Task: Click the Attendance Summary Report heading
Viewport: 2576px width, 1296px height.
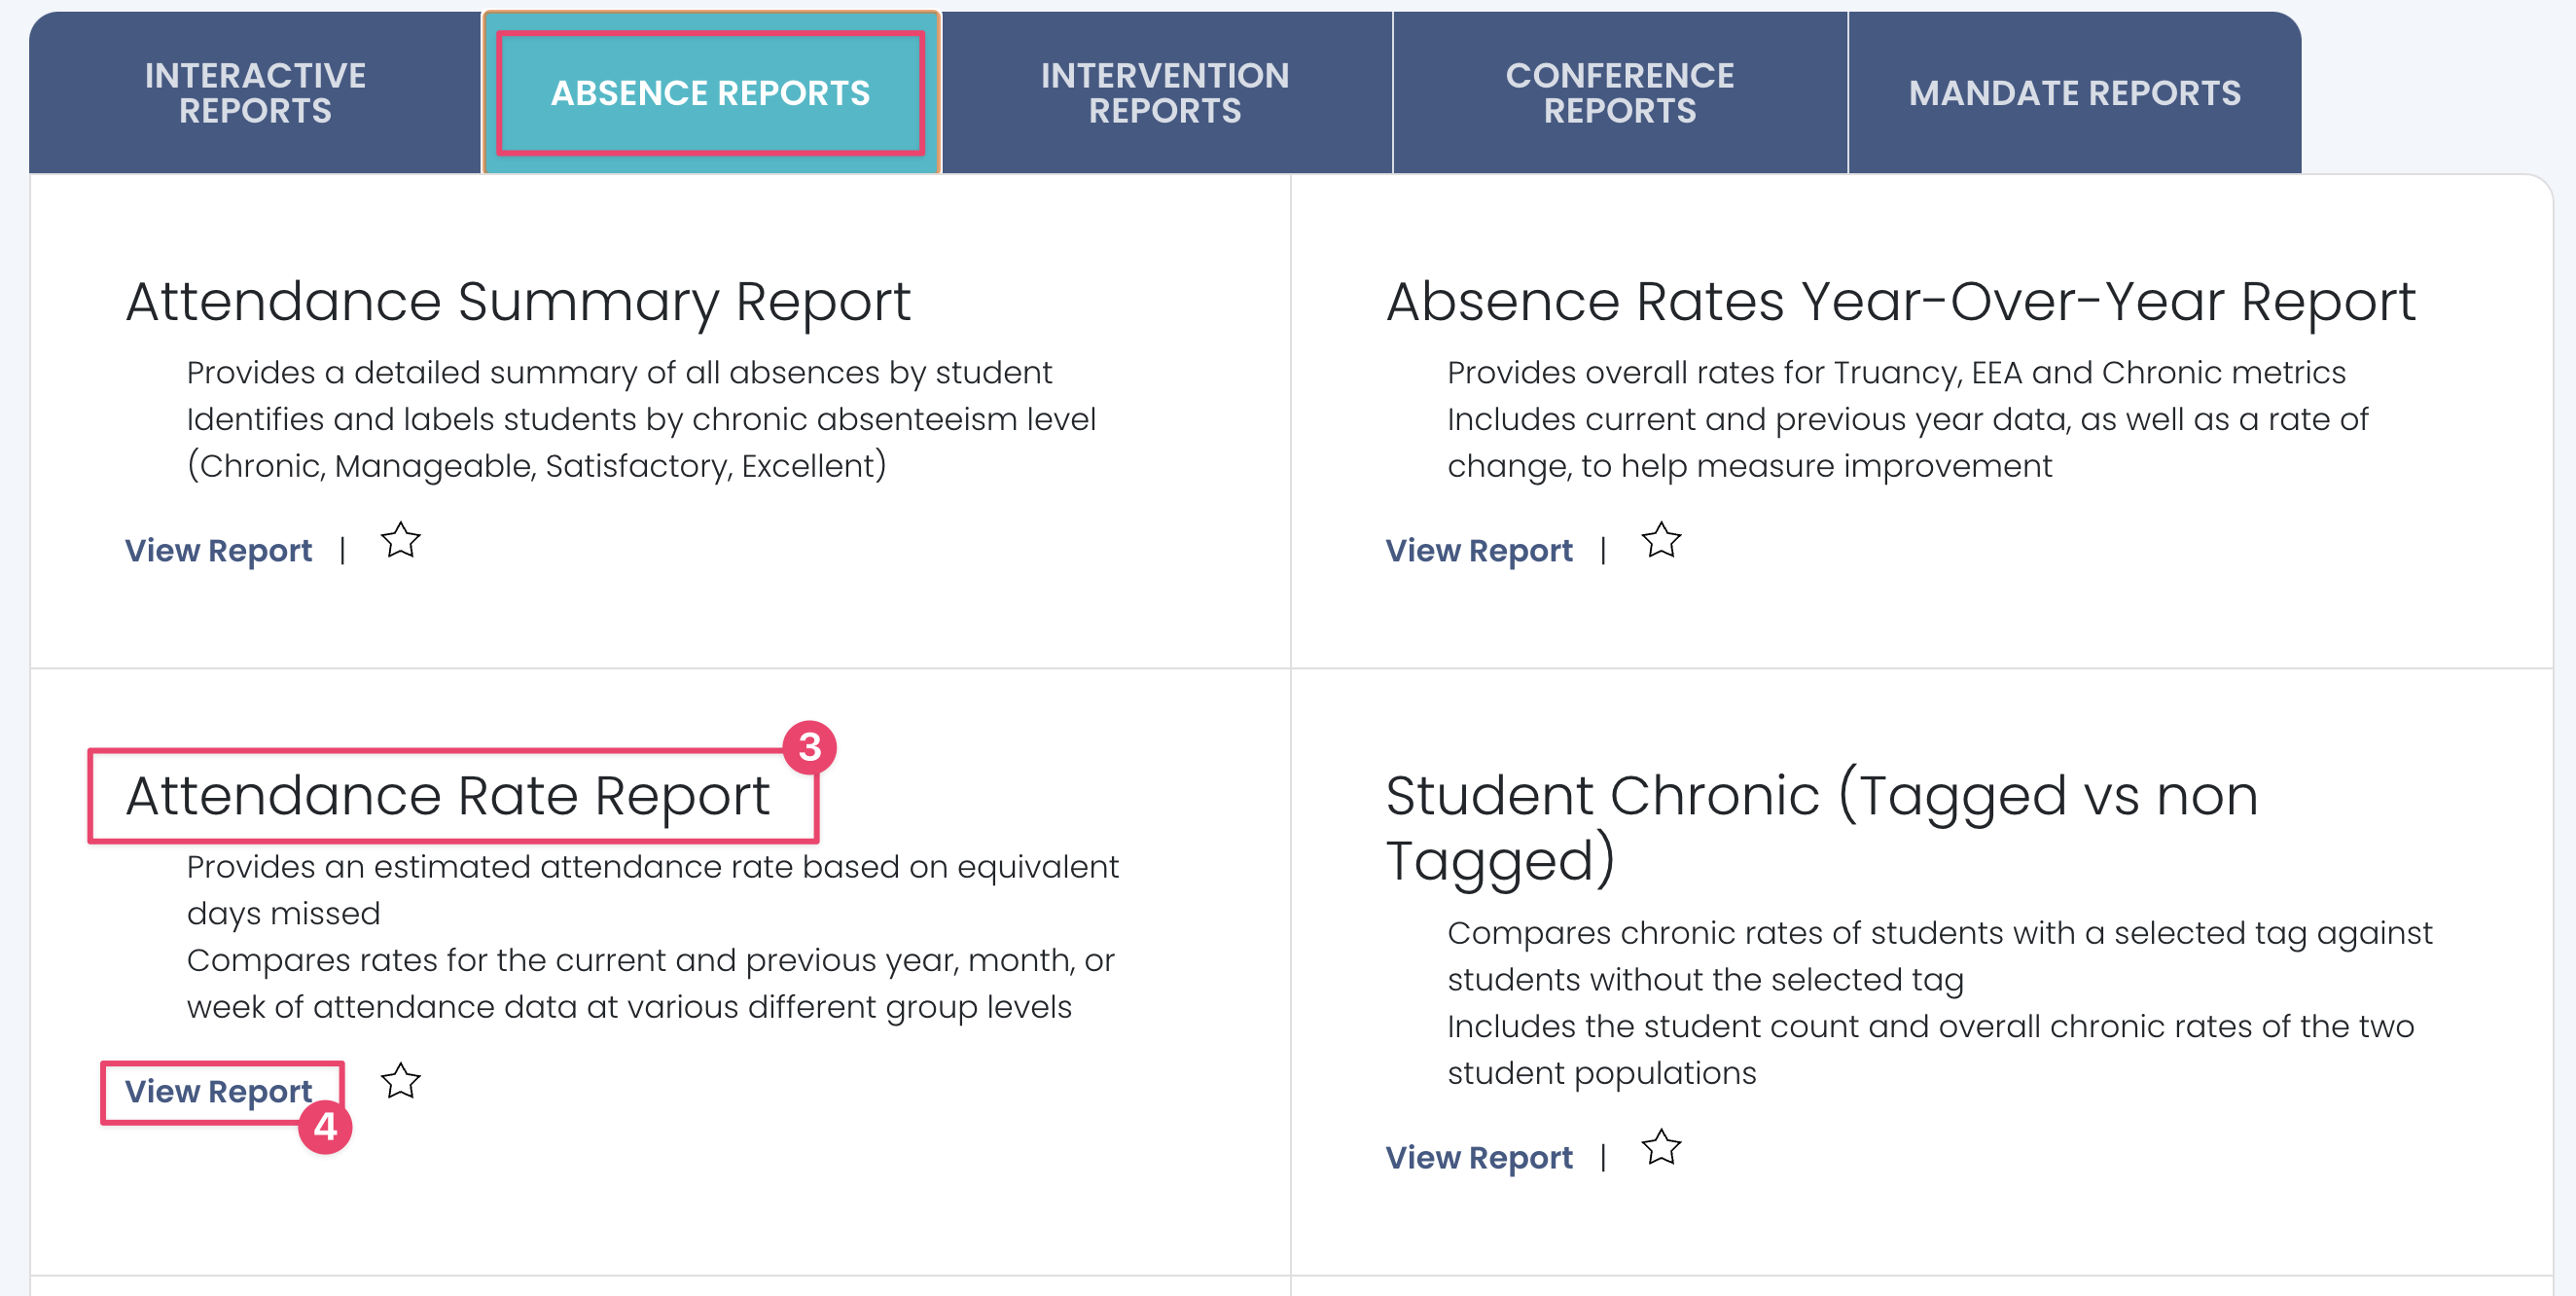Action: [518, 301]
